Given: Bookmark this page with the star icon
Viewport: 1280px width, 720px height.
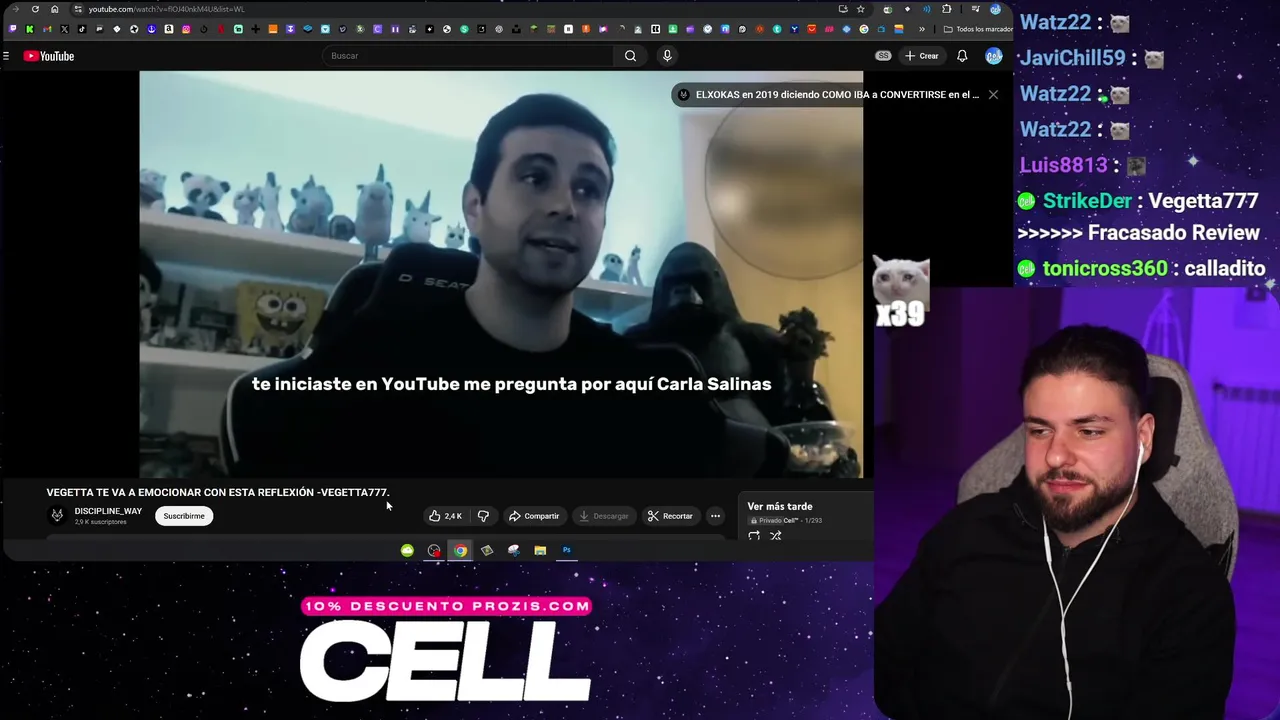Looking at the screenshot, I should [860, 9].
